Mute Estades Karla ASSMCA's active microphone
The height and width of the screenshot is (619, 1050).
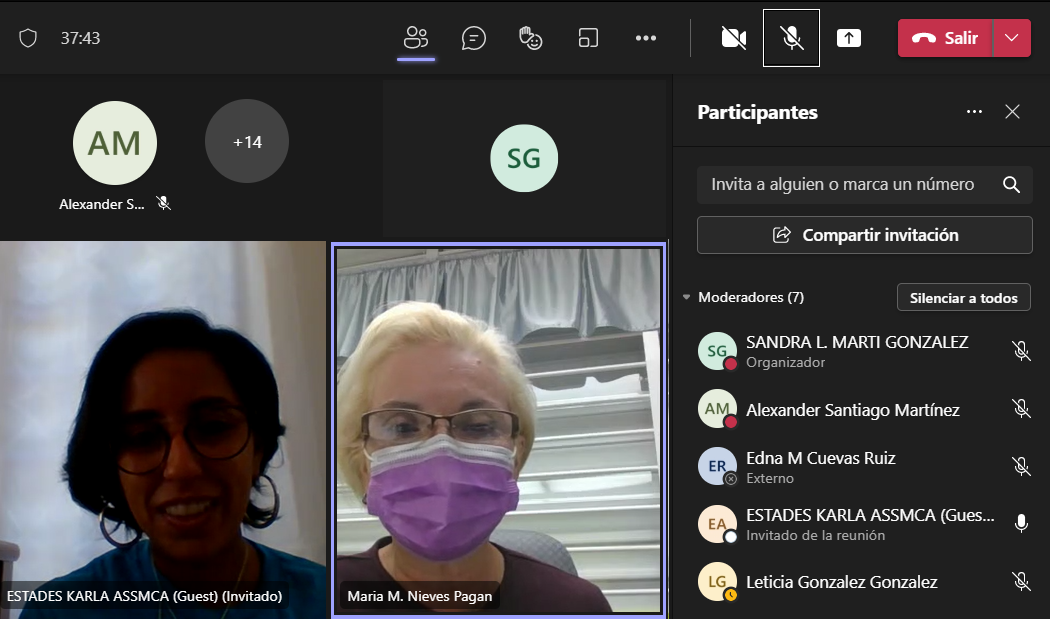(x=1021, y=524)
